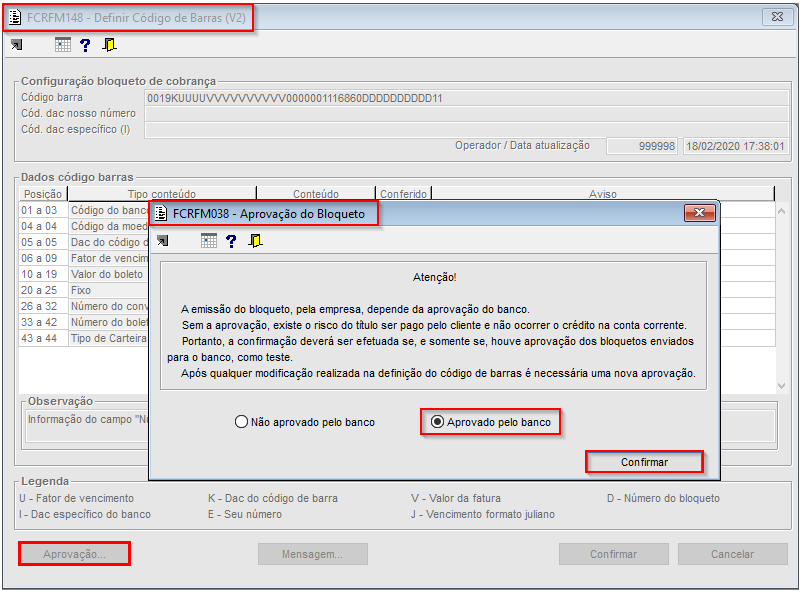Click the grid scrollbar down arrow
Screen dimensions: 799x591
click(782, 386)
